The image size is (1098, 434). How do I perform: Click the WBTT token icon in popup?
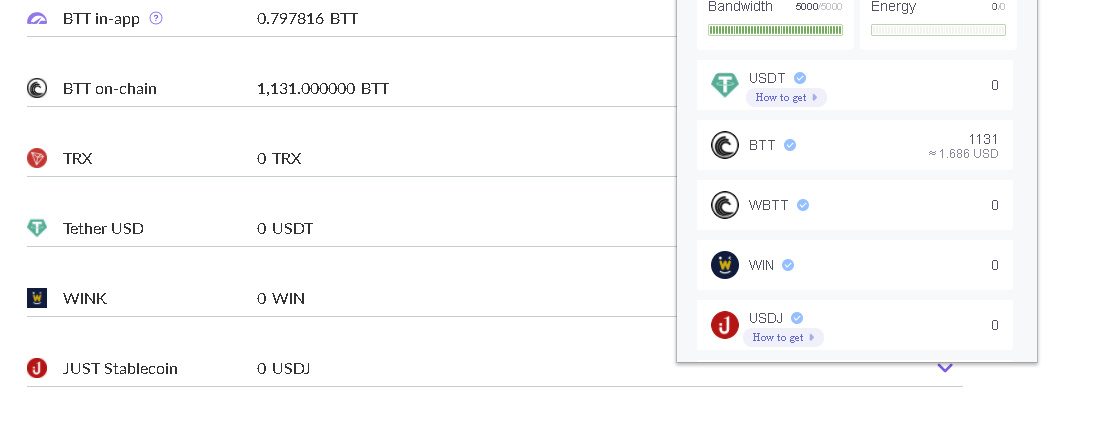click(725, 205)
